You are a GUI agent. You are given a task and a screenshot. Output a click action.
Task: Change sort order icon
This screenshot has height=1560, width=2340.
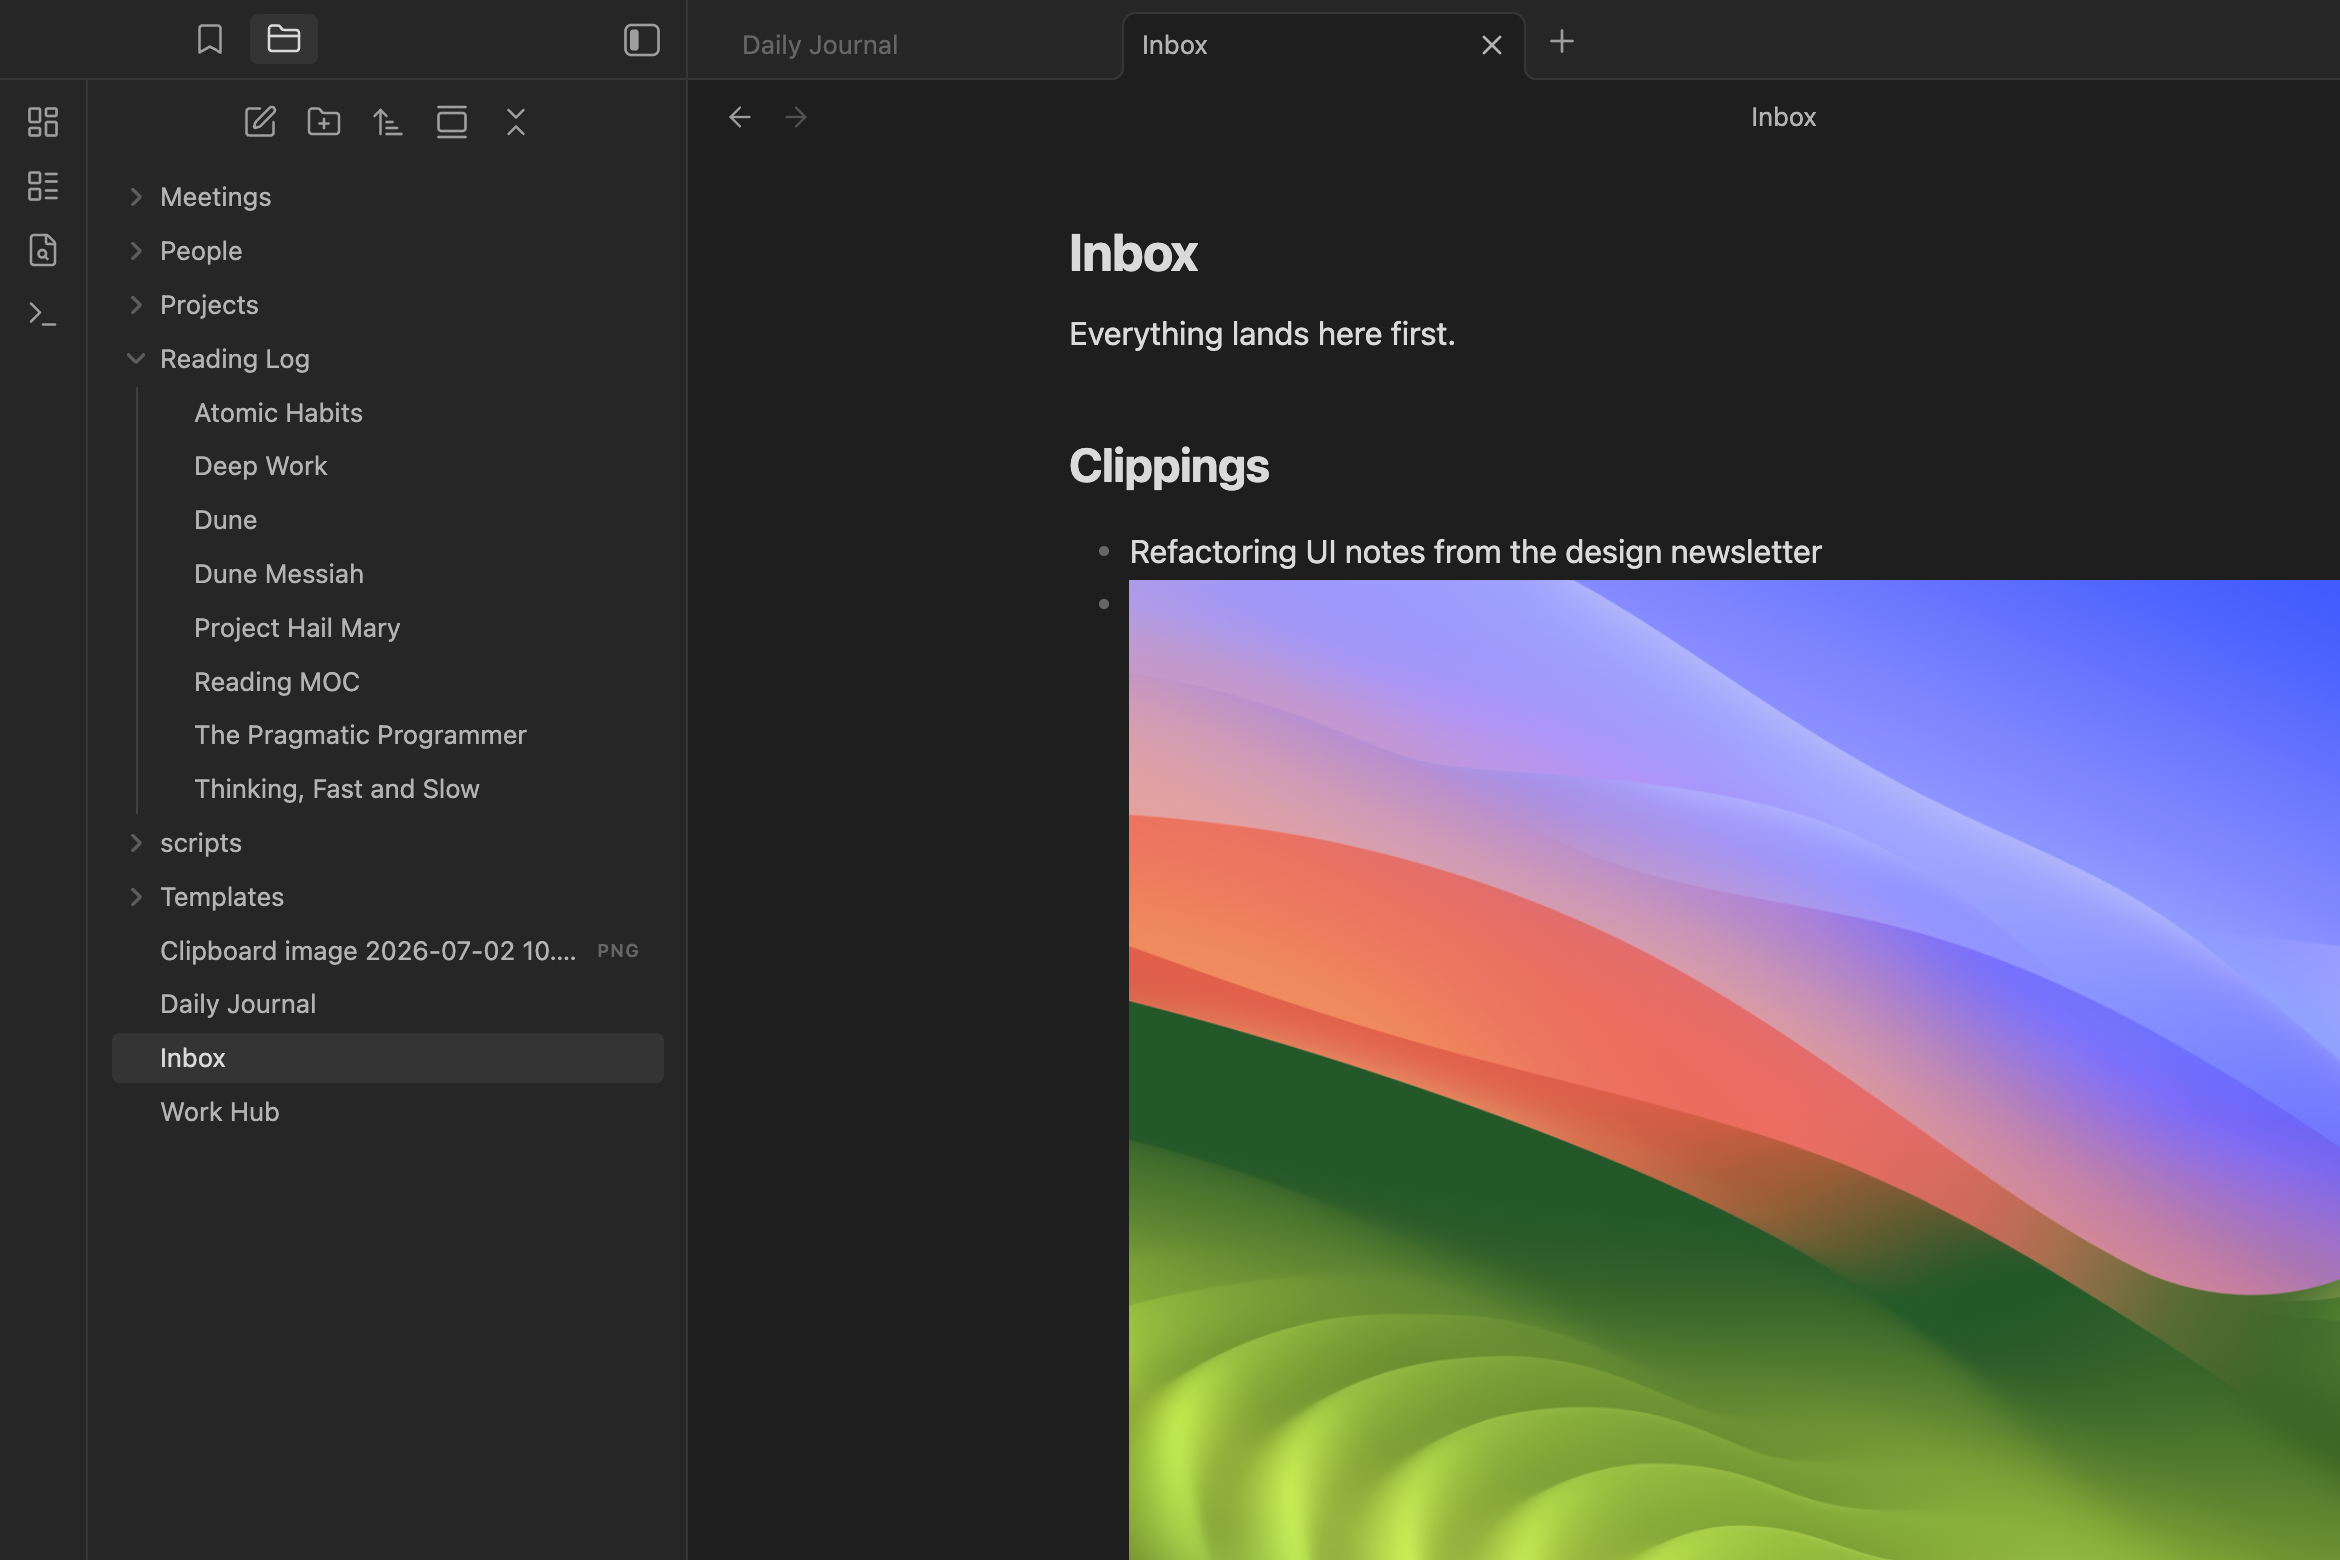[388, 122]
